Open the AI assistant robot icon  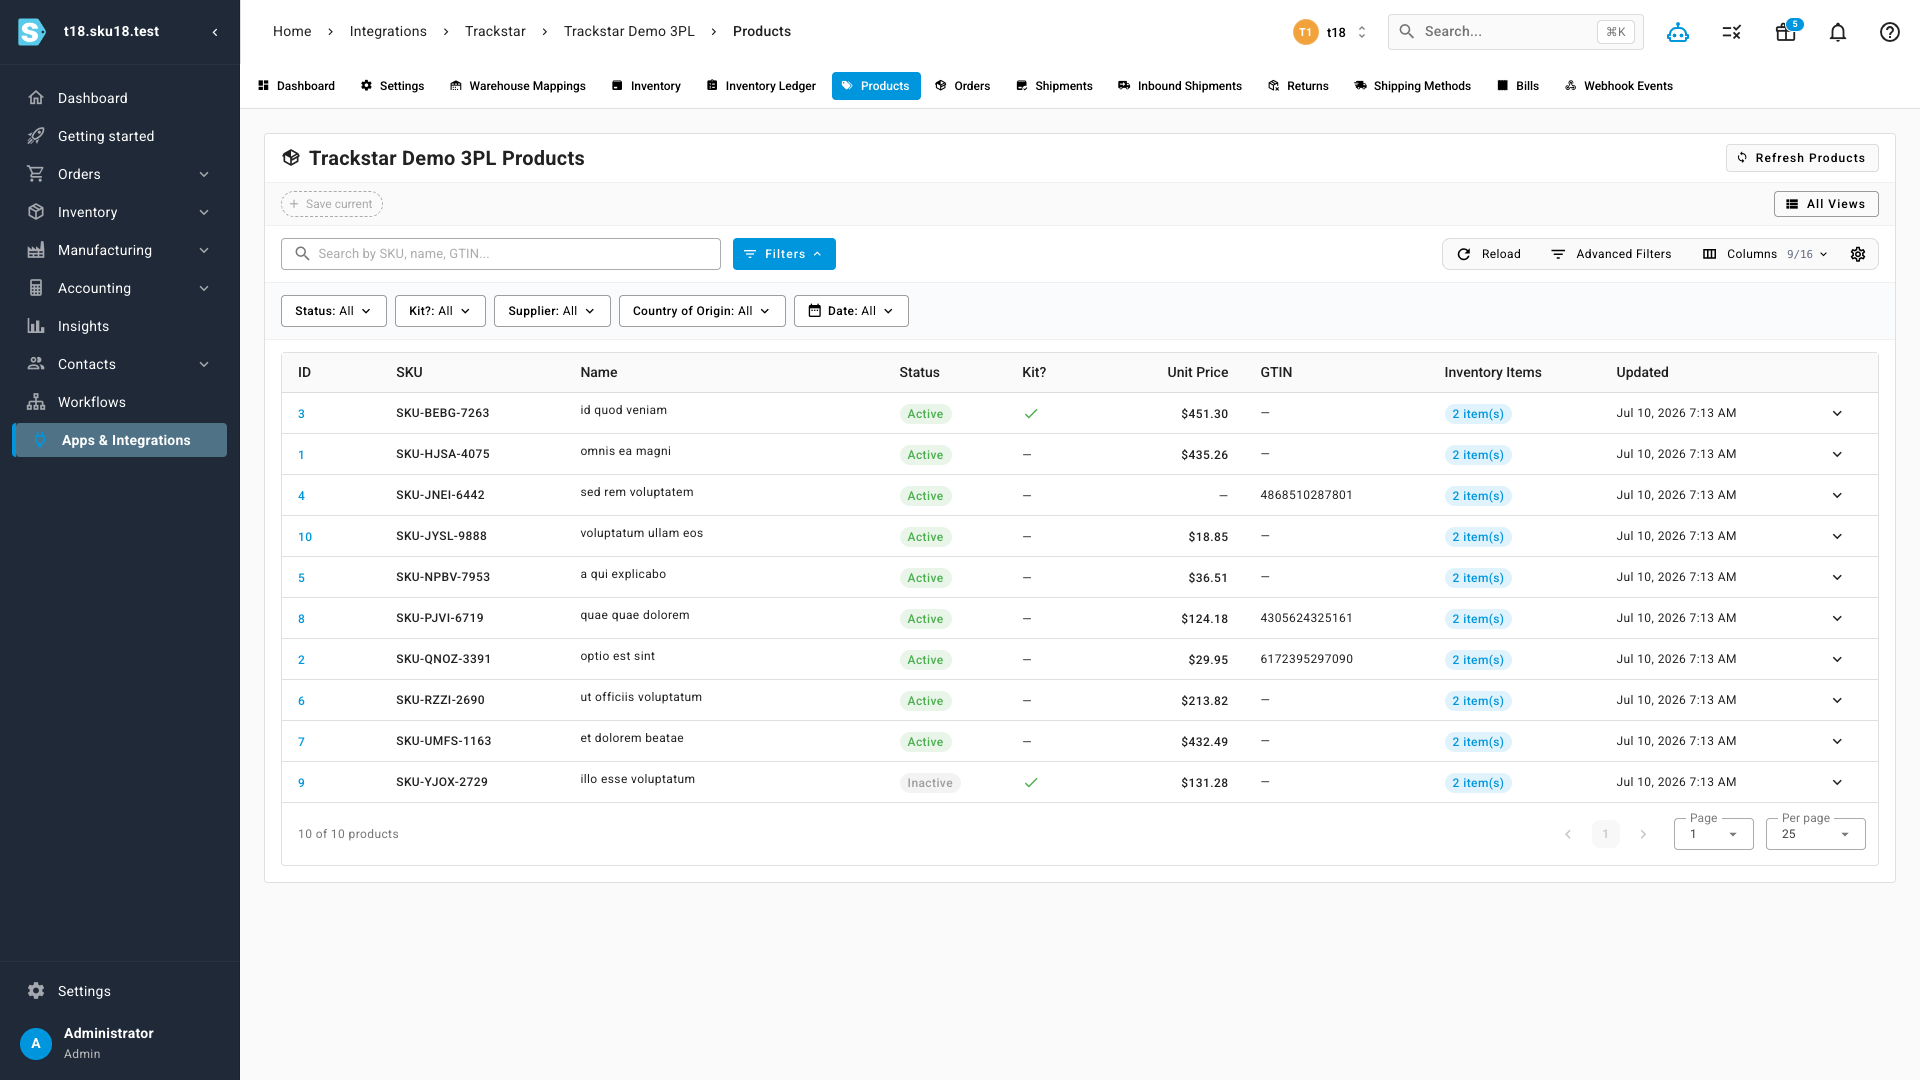click(x=1678, y=32)
